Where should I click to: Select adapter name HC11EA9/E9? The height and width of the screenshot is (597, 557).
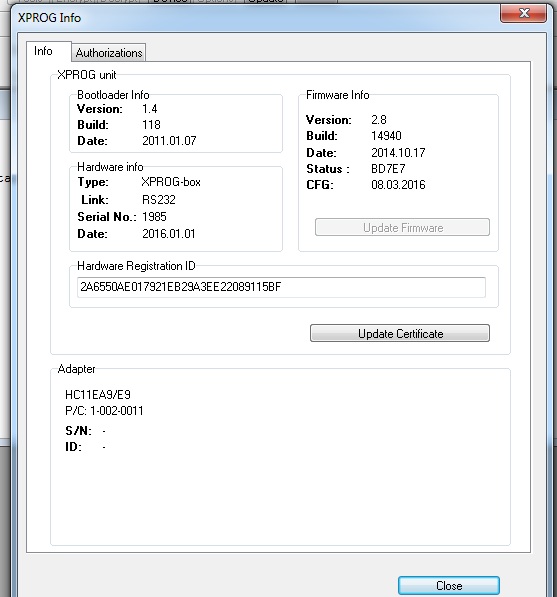click(x=98, y=394)
